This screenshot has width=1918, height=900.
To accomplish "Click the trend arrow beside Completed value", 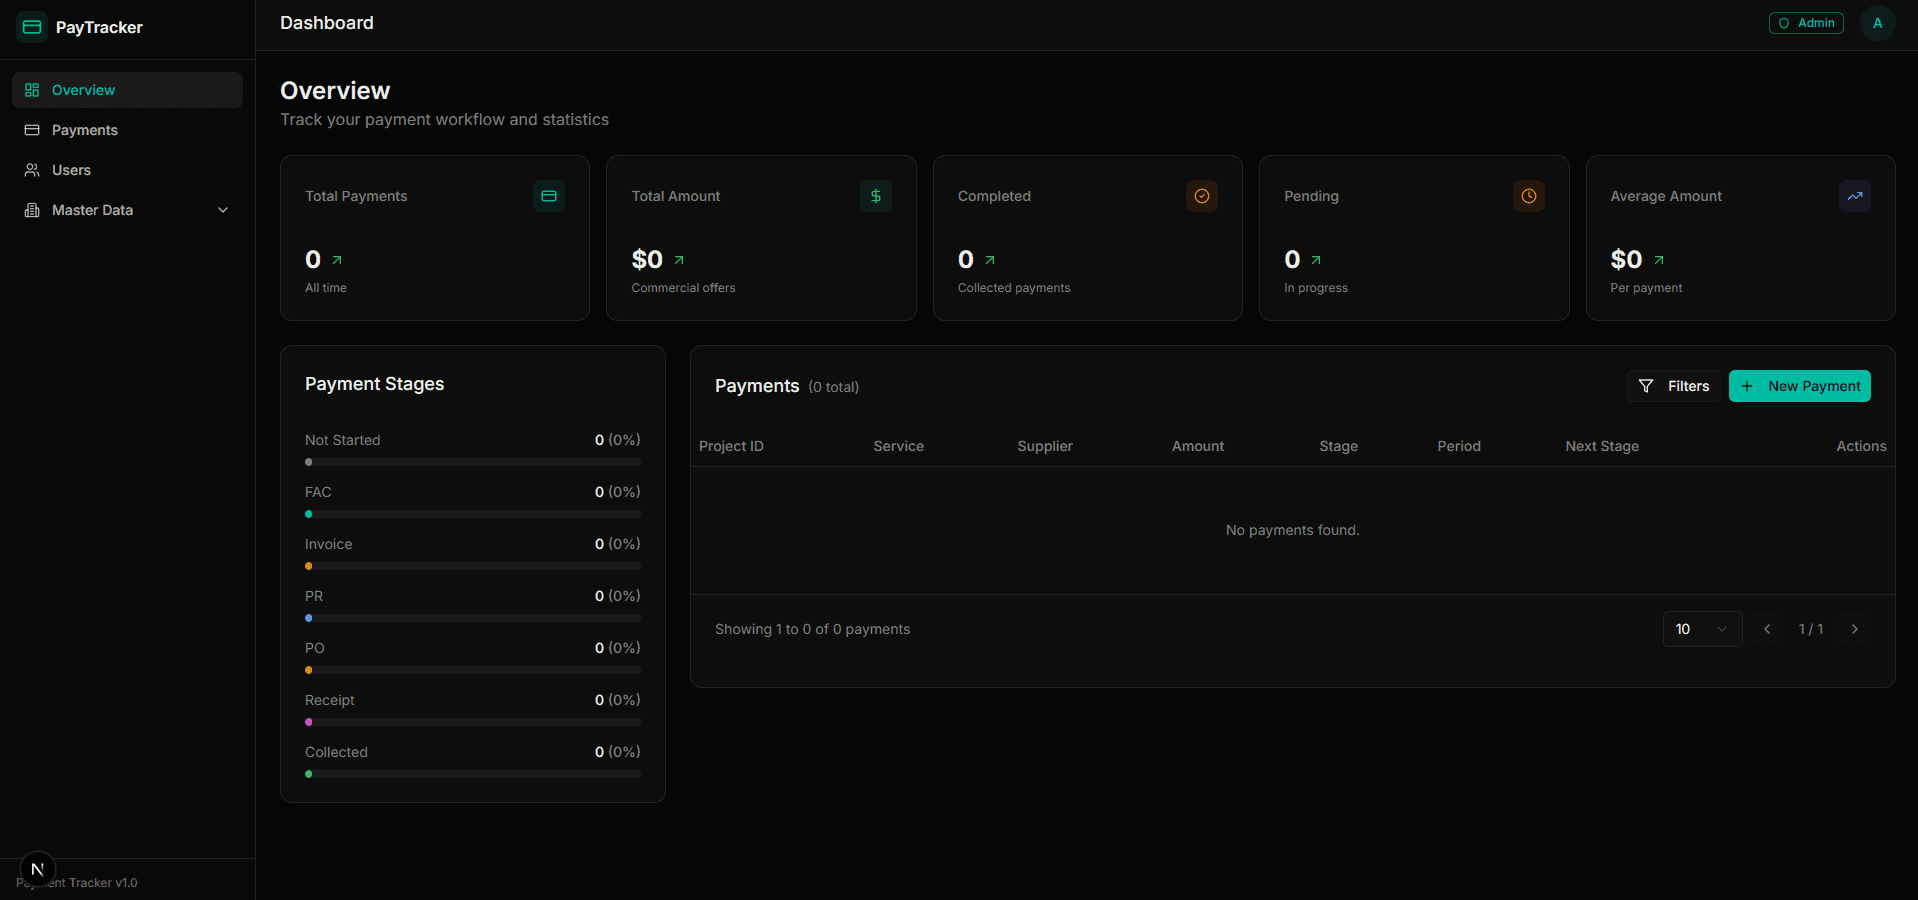I will click(x=990, y=260).
